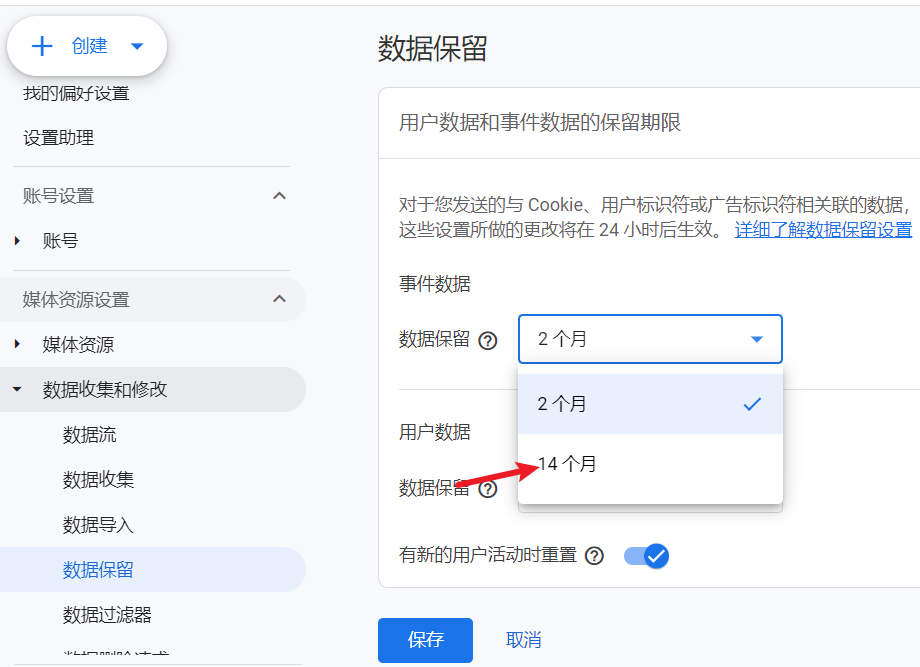Select 数据收集和修改 sidebar item
920x667 pixels.
pos(153,390)
